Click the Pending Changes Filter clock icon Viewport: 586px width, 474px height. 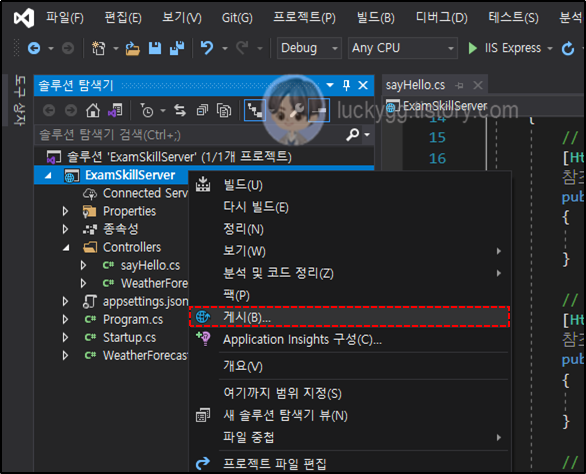click(x=147, y=111)
